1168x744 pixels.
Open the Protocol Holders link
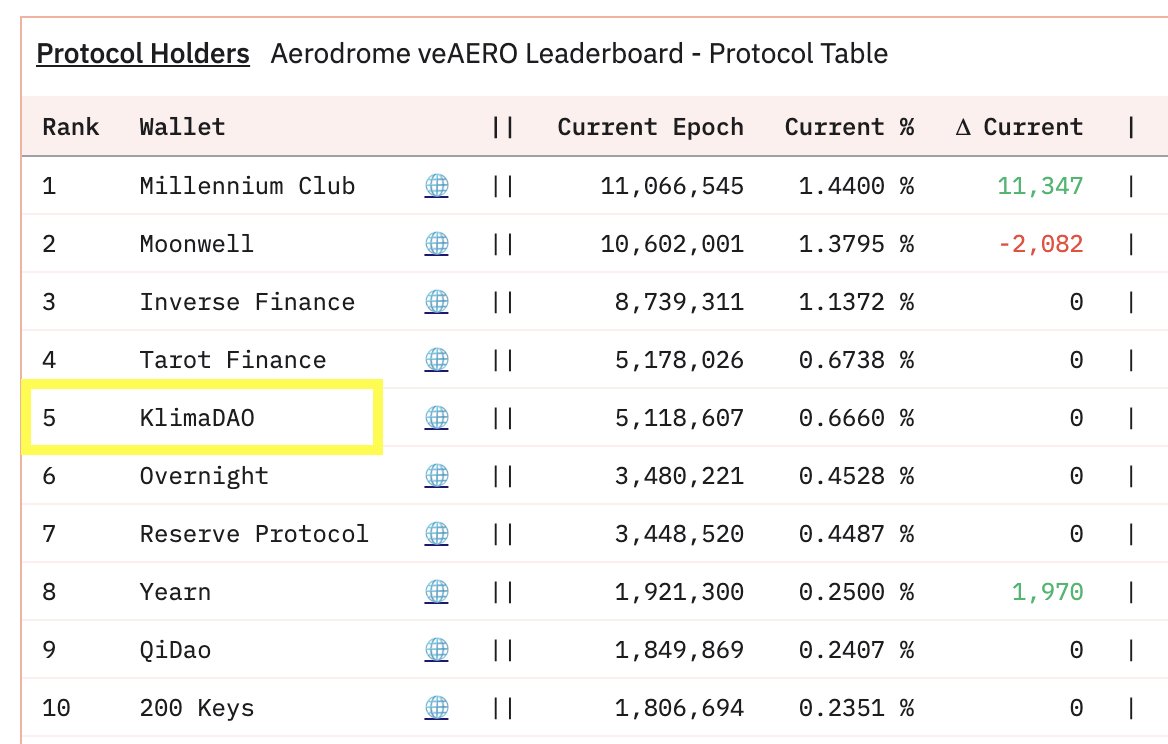pos(143,54)
